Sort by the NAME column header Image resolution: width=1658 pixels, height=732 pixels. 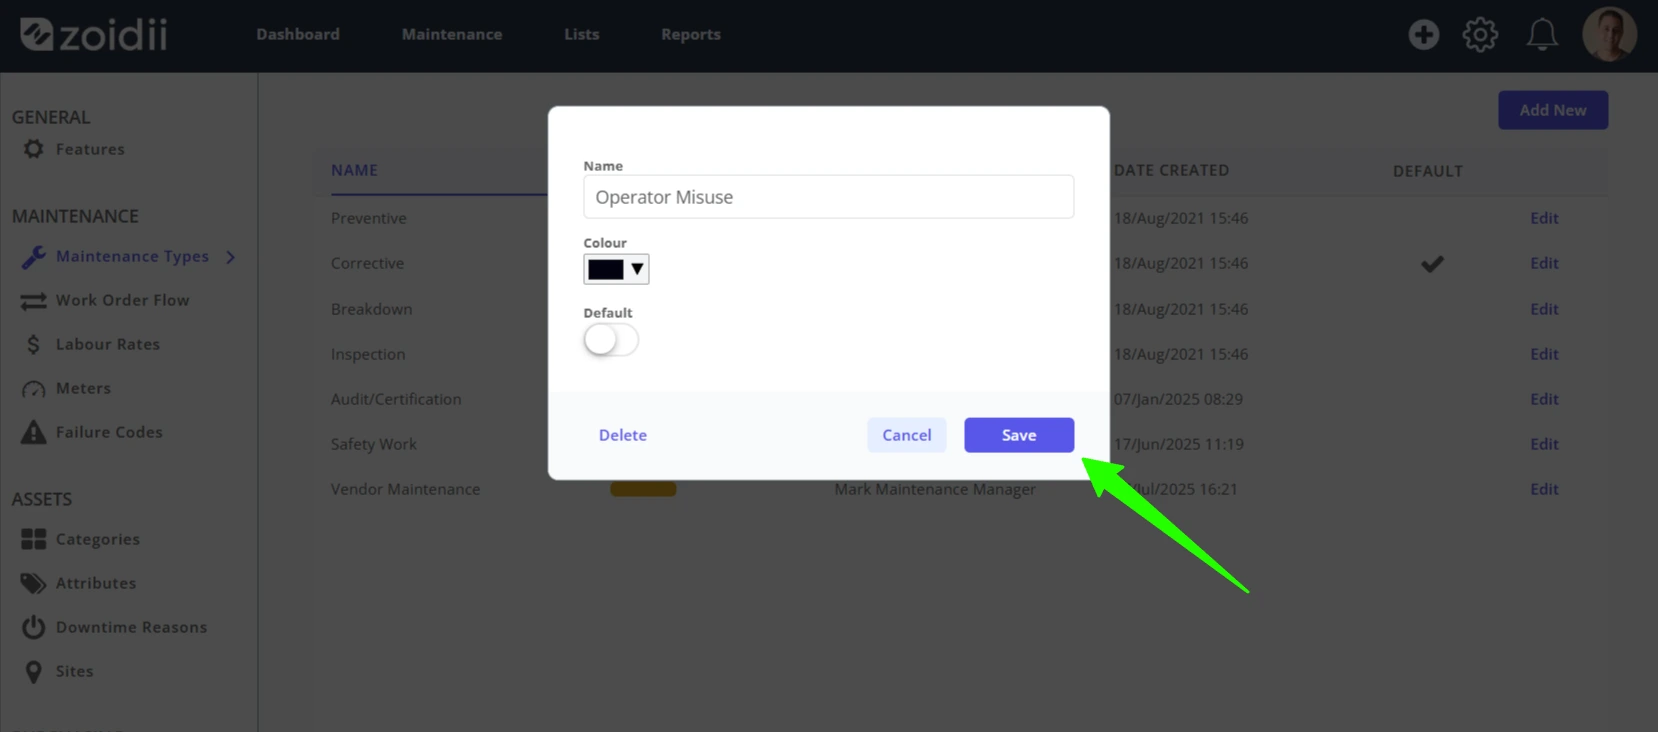pyautogui.click(x=354, y=170)
